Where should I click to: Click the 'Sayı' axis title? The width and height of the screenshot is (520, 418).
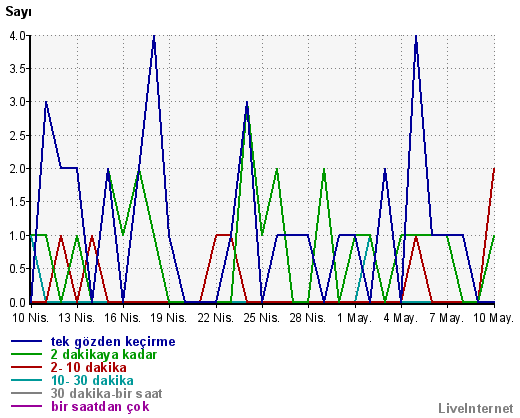18,12
